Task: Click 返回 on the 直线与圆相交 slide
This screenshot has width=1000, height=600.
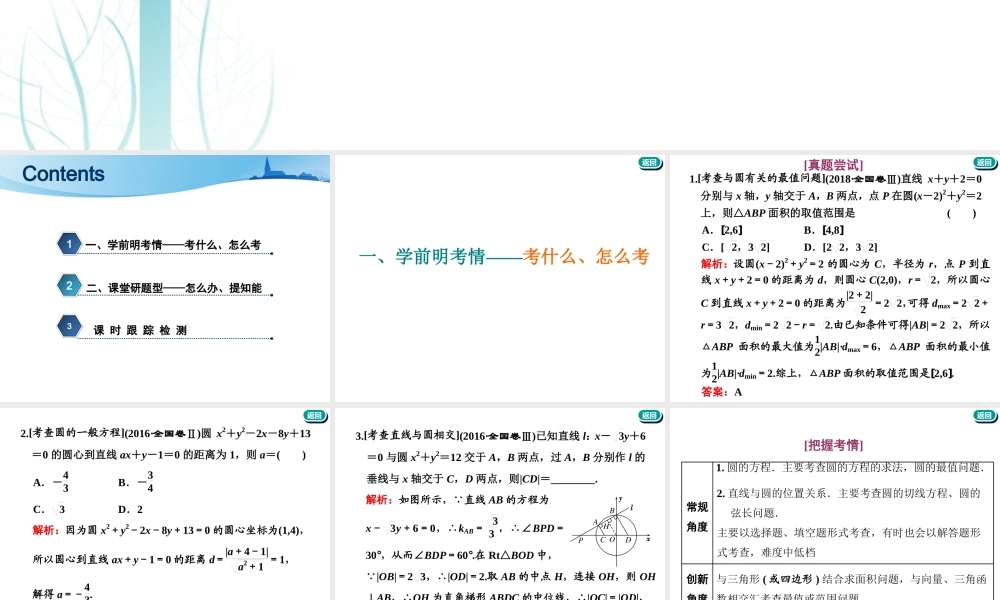Action: click(649, 415)
